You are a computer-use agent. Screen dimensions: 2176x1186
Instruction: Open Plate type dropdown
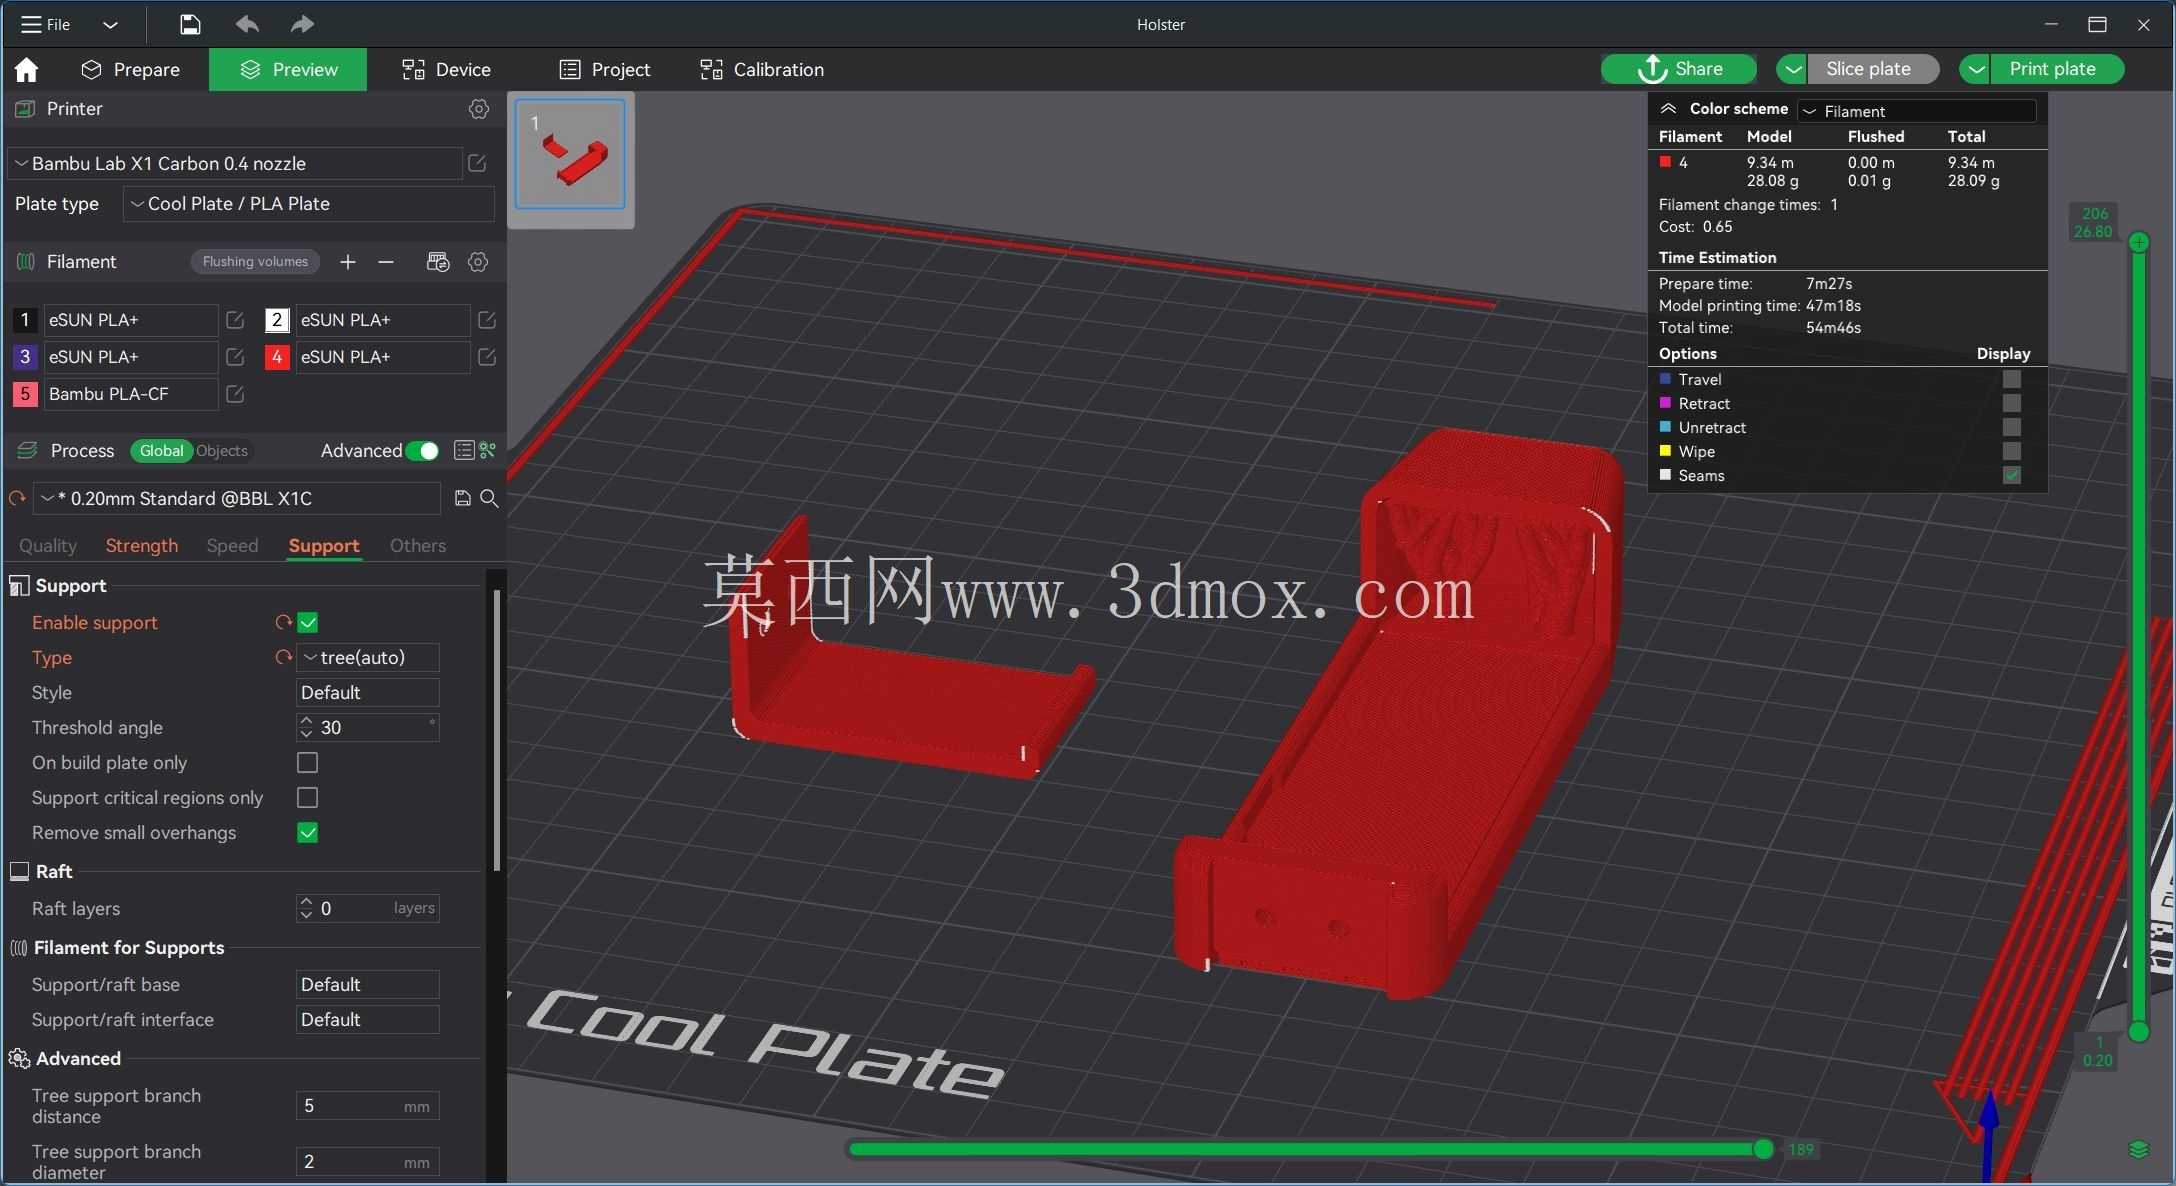(309, 204)
